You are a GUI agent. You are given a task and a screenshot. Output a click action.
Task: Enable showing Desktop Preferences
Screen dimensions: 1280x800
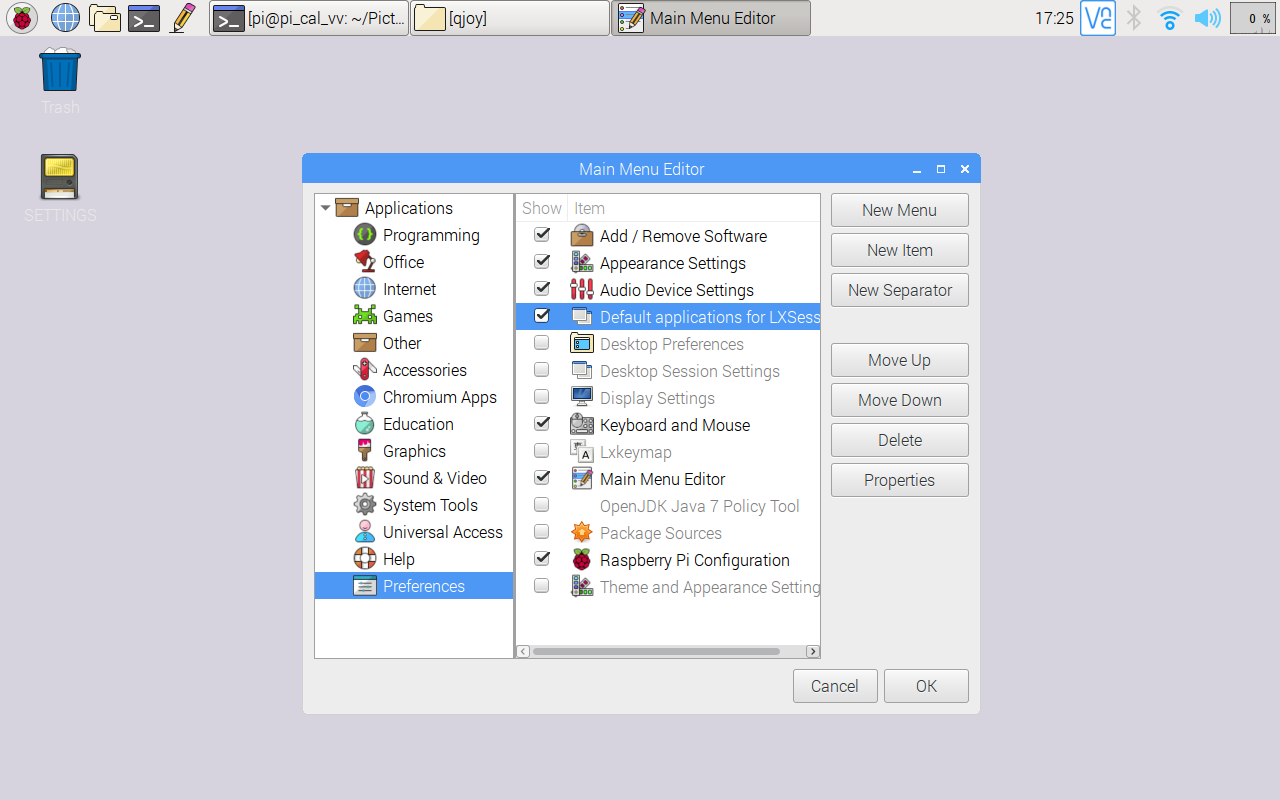tap(541, 342)
